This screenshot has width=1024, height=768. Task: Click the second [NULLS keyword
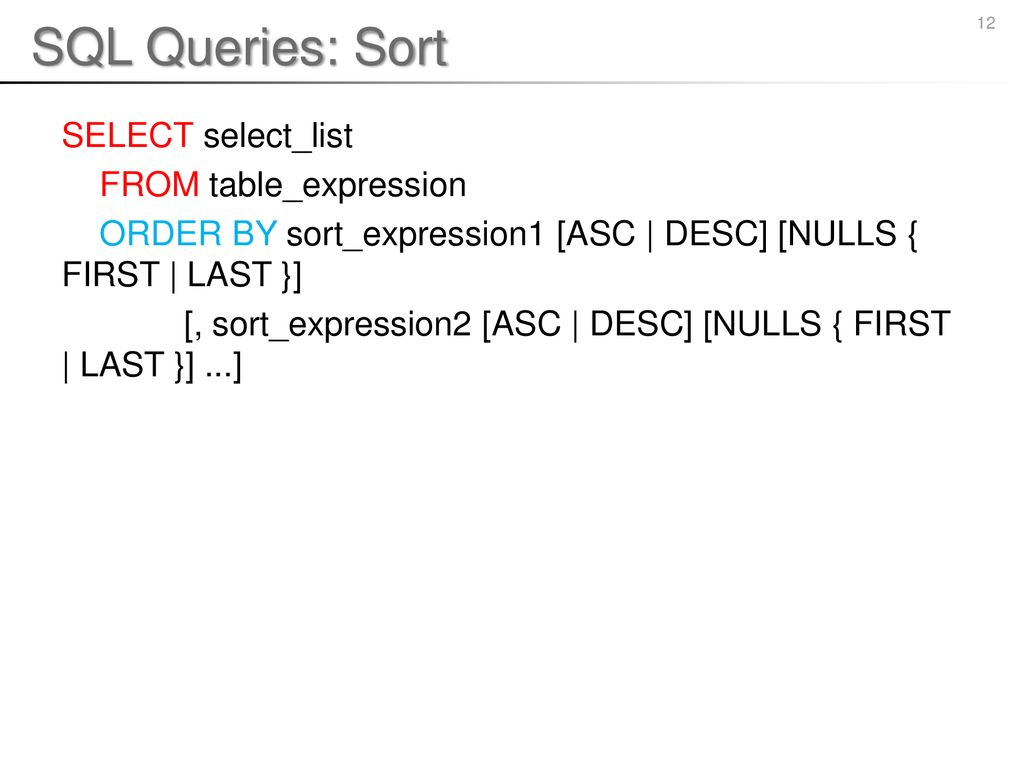pos(762,325)
